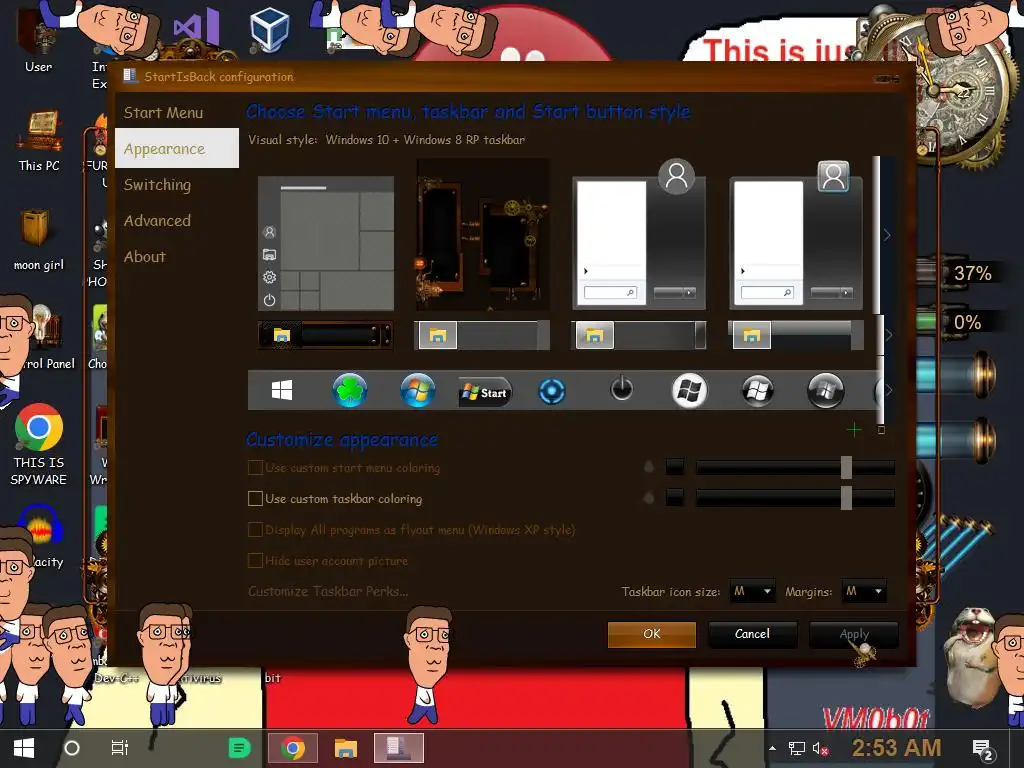The height and width of the screenshot is (768, 1024).
Task: Open the Windows Start button on taskbar
Action: 24,748
